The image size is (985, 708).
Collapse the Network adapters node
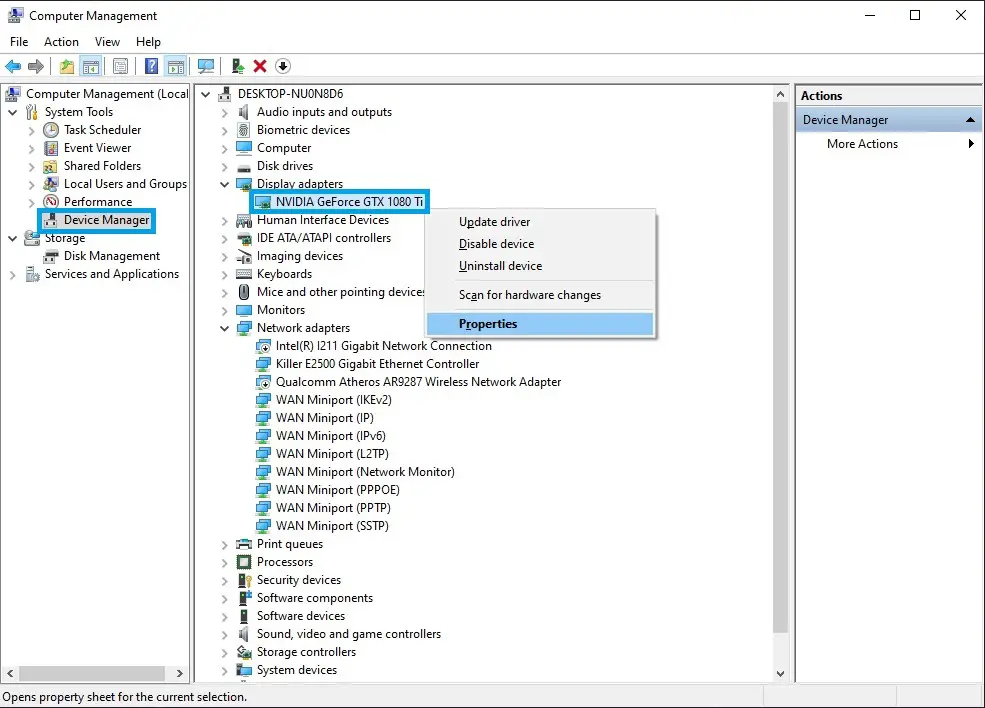click(x=224, y=328)
